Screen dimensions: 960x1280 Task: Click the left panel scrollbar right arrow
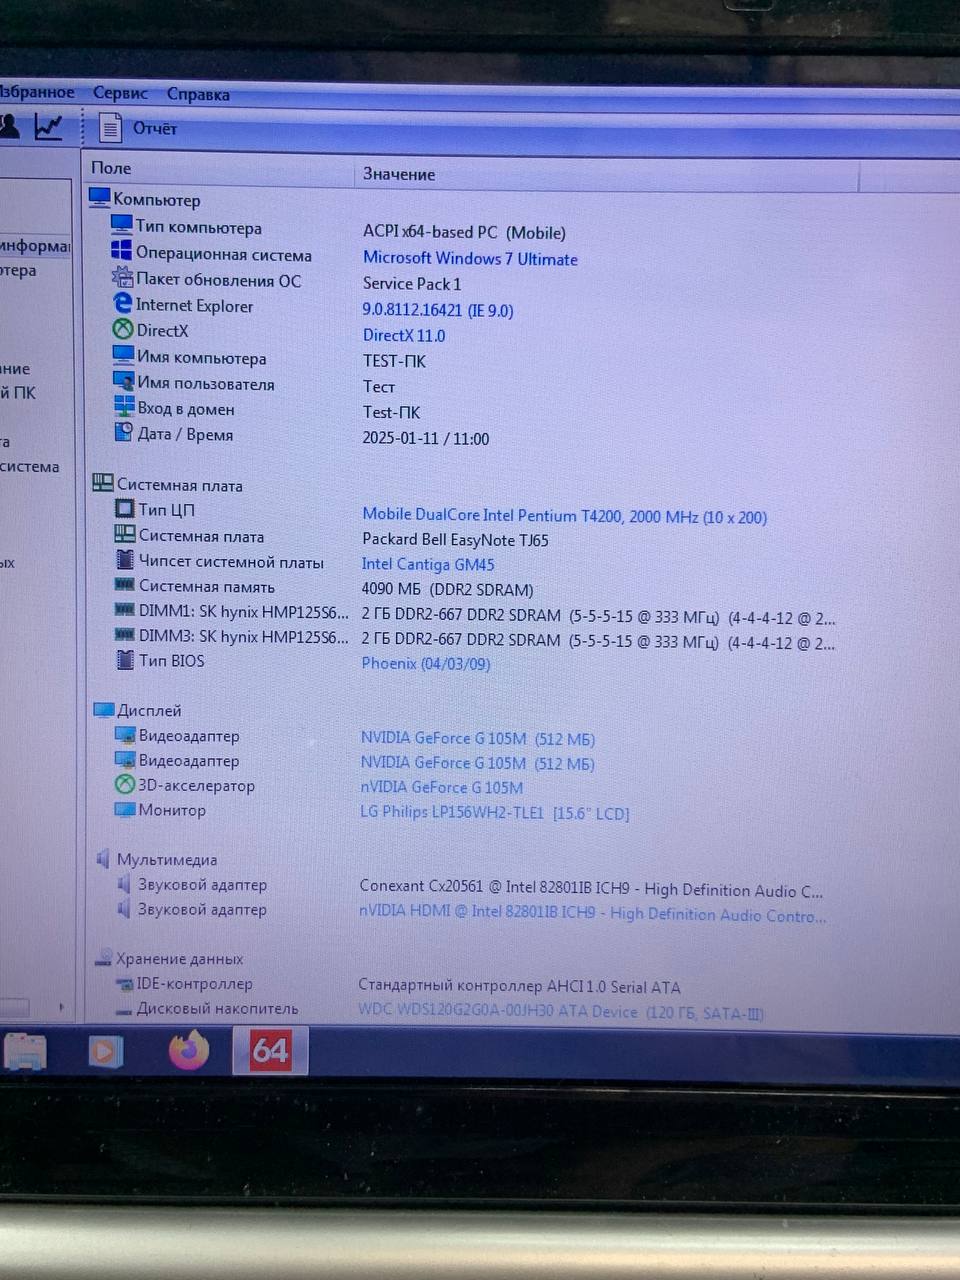pyautogui.click(x=62, y=1007)
